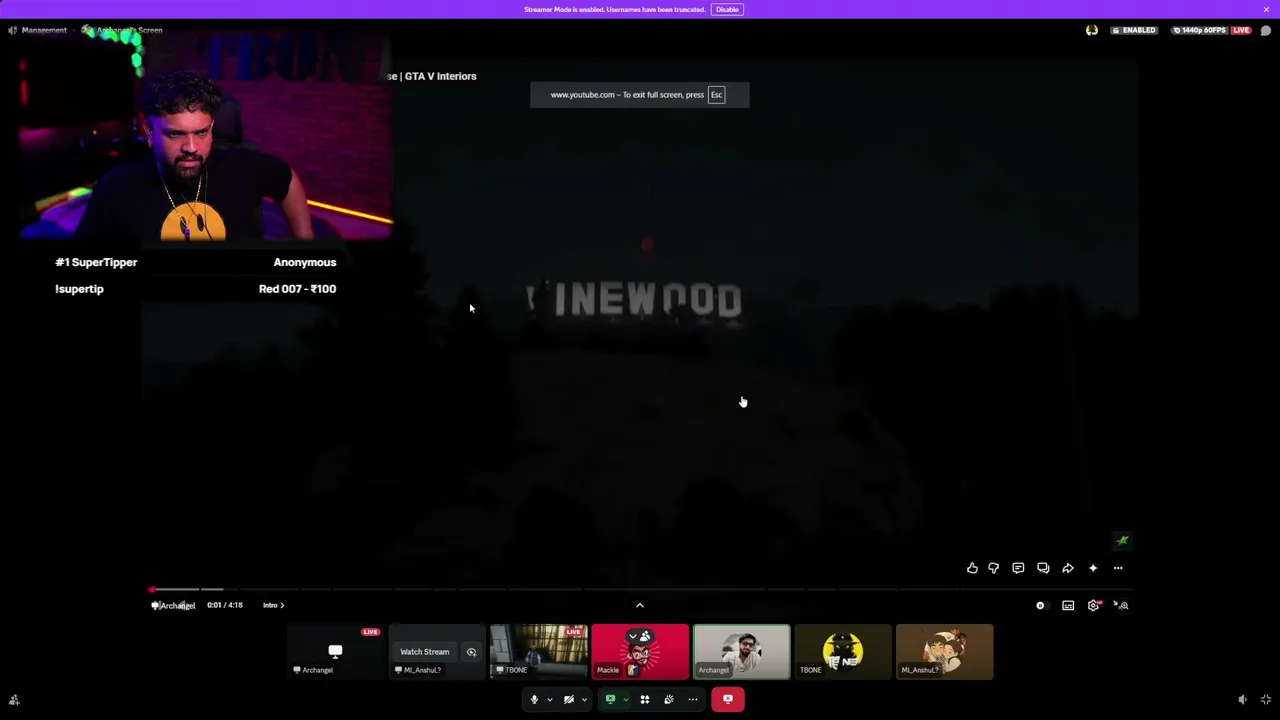Open the soundboard icon in call controls

tap(669, 699)
